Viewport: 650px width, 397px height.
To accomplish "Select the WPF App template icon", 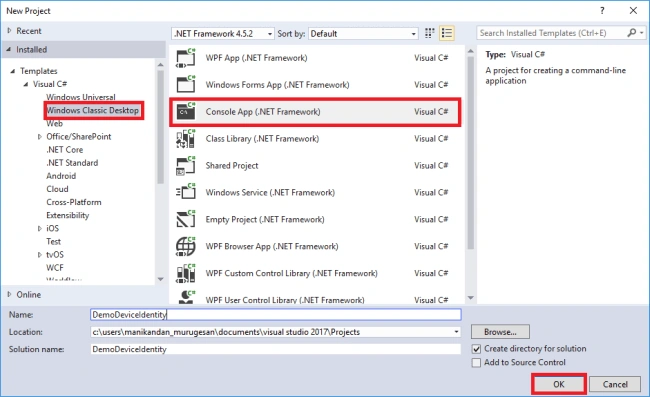I will click(186, 58).
